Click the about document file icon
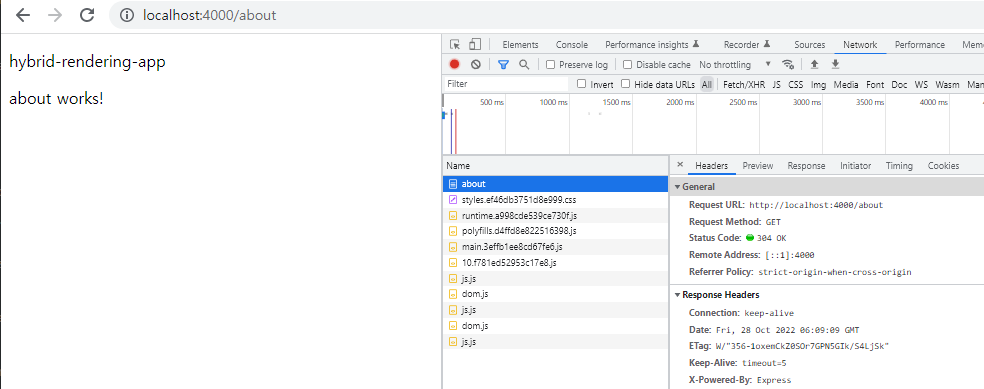The width and height of the screenshot is (984, 389). click(x=452, y=184)
